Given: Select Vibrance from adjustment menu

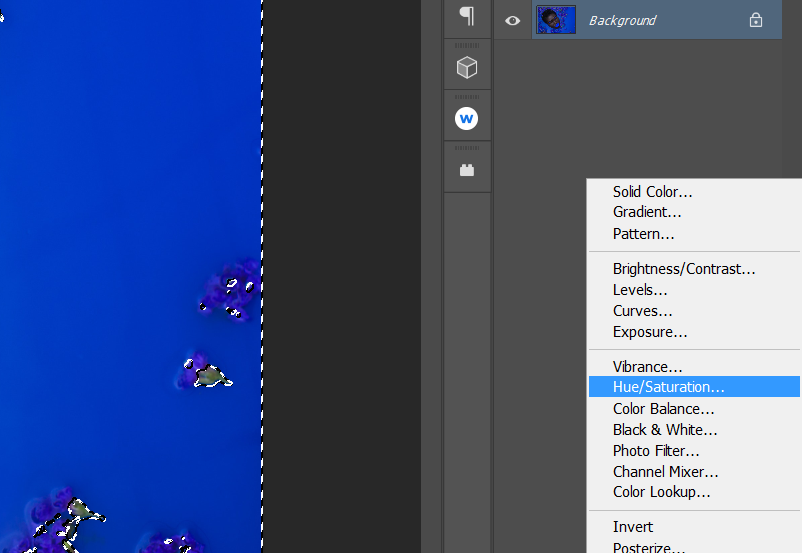Looking at the screenshot, I should [x=647, y=367].
